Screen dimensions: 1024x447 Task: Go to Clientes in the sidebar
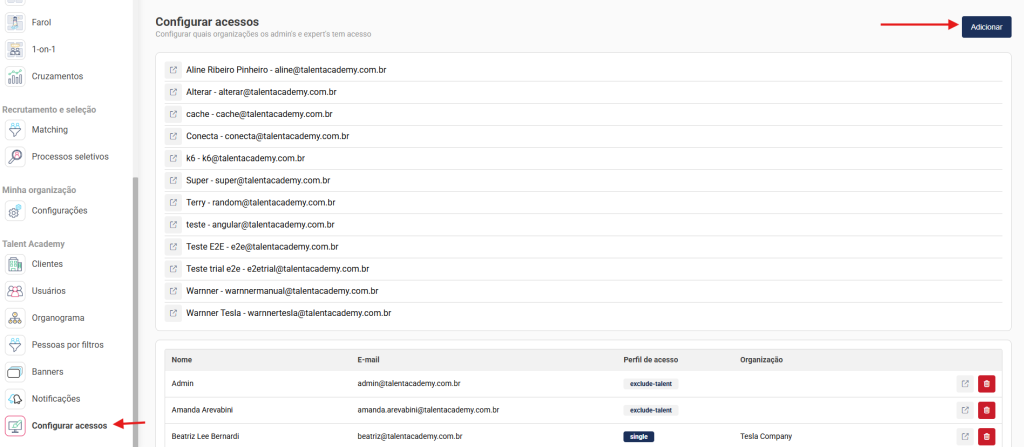(x=16, y=264)
